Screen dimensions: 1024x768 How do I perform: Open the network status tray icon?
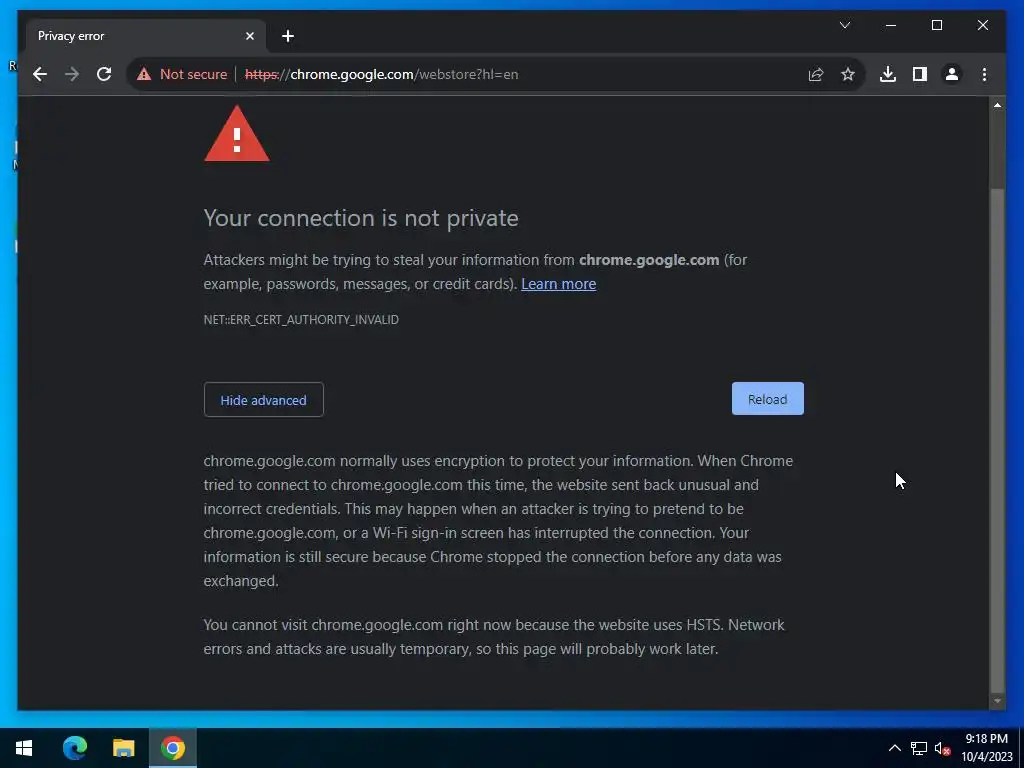[919, 748]
